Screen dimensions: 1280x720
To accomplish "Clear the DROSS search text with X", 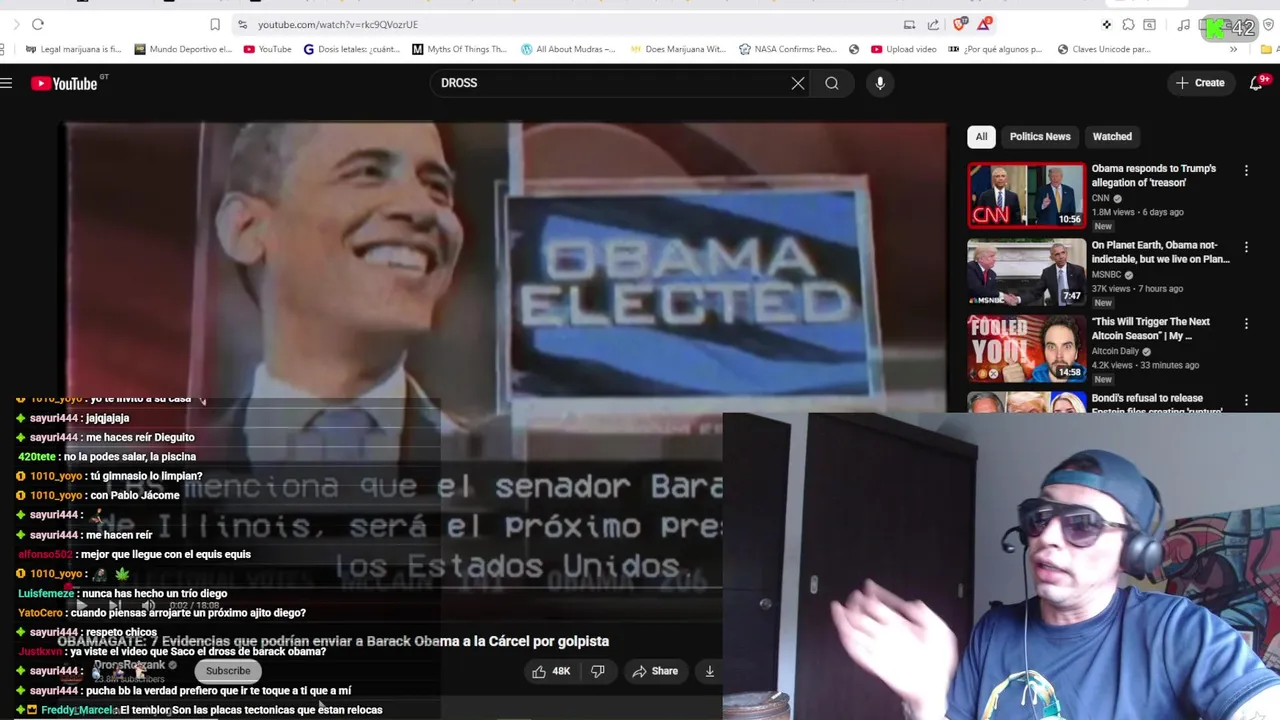I will tap(798, 83).
